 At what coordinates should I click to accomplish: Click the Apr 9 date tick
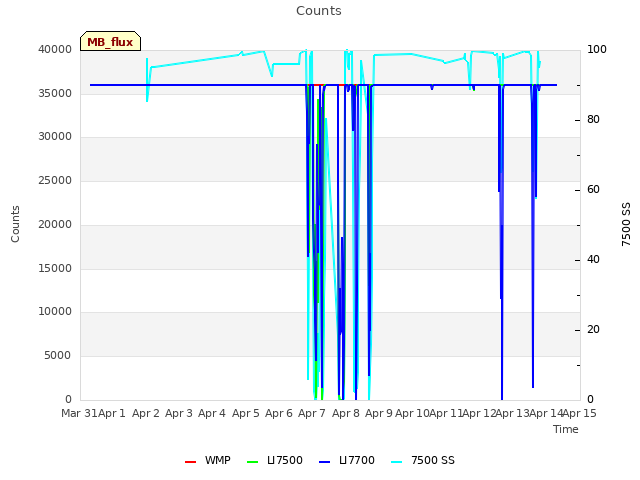click(379, 413)
